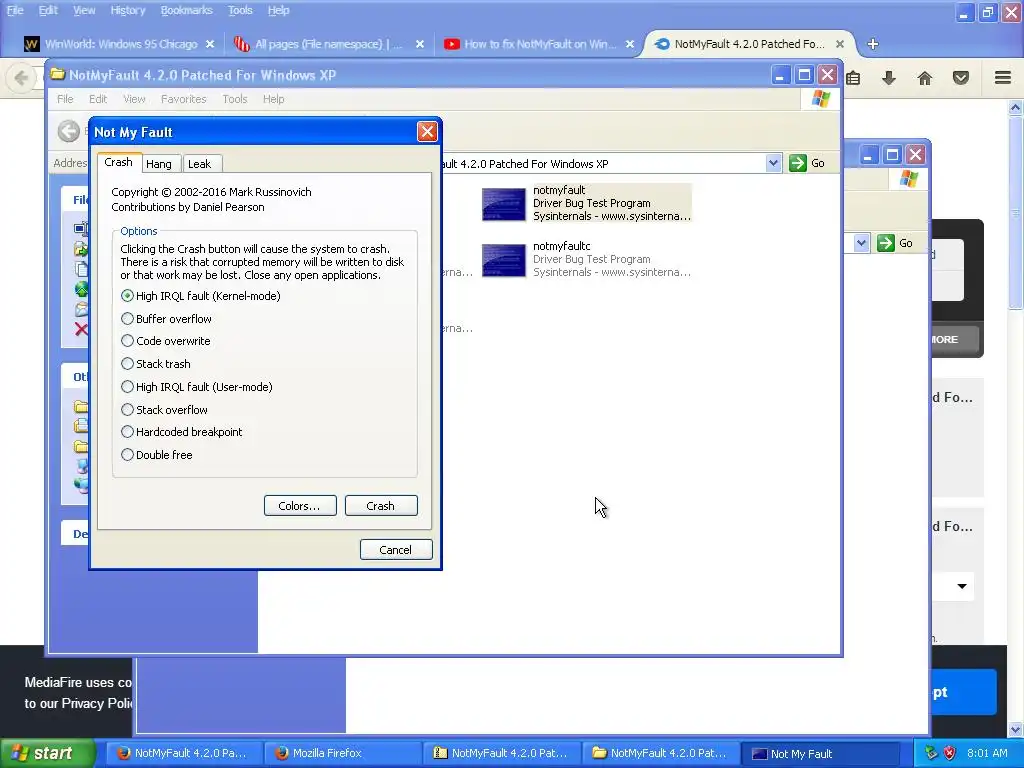
Task: Open Firefox bookmarks list icon
Action: point(853,78)
